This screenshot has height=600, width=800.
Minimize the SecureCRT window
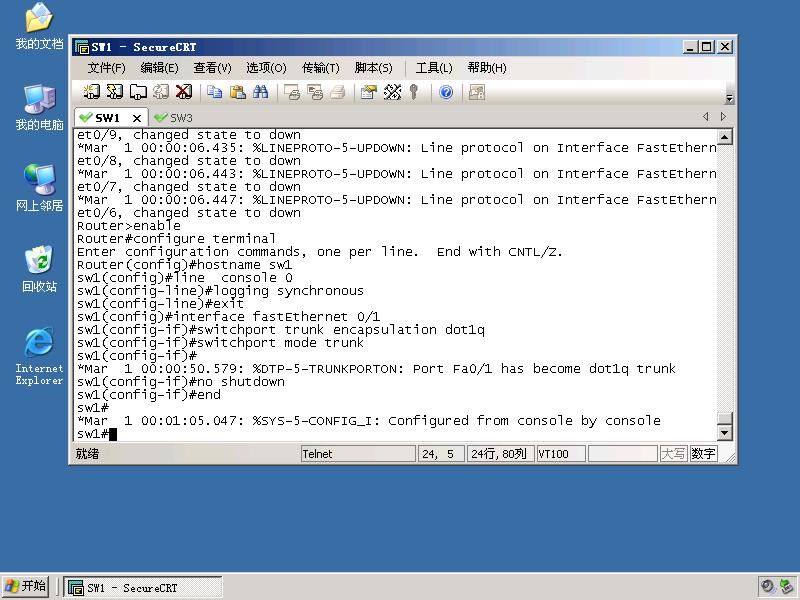[x=690, y=47]
